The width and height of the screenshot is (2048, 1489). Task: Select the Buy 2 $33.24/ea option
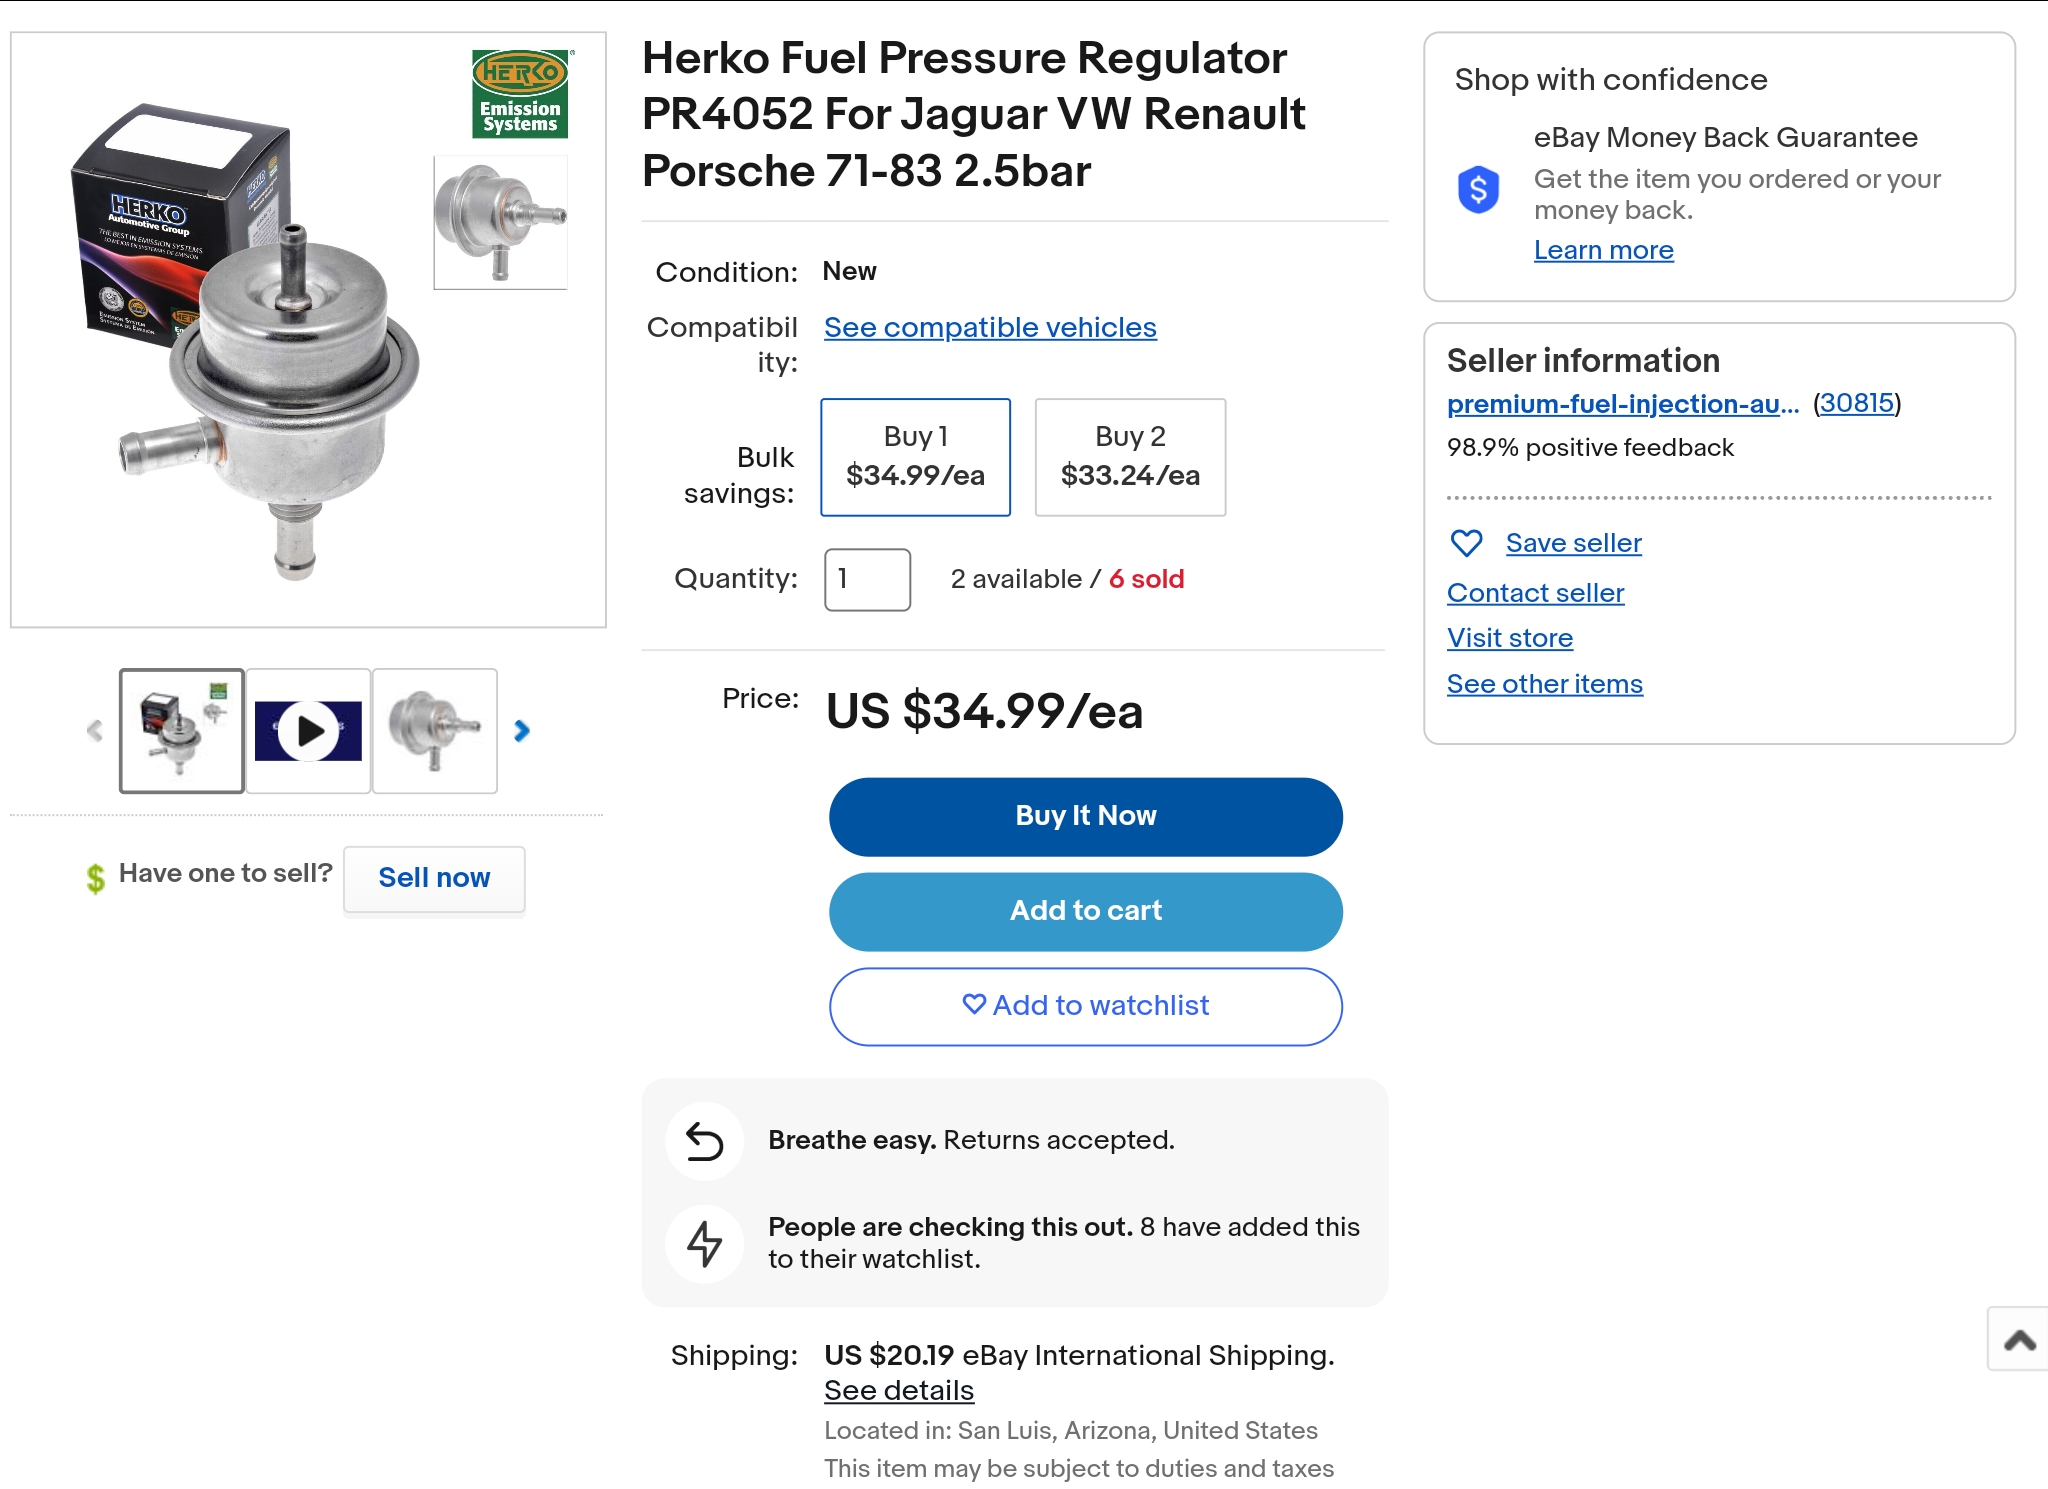click(1130, 457)
